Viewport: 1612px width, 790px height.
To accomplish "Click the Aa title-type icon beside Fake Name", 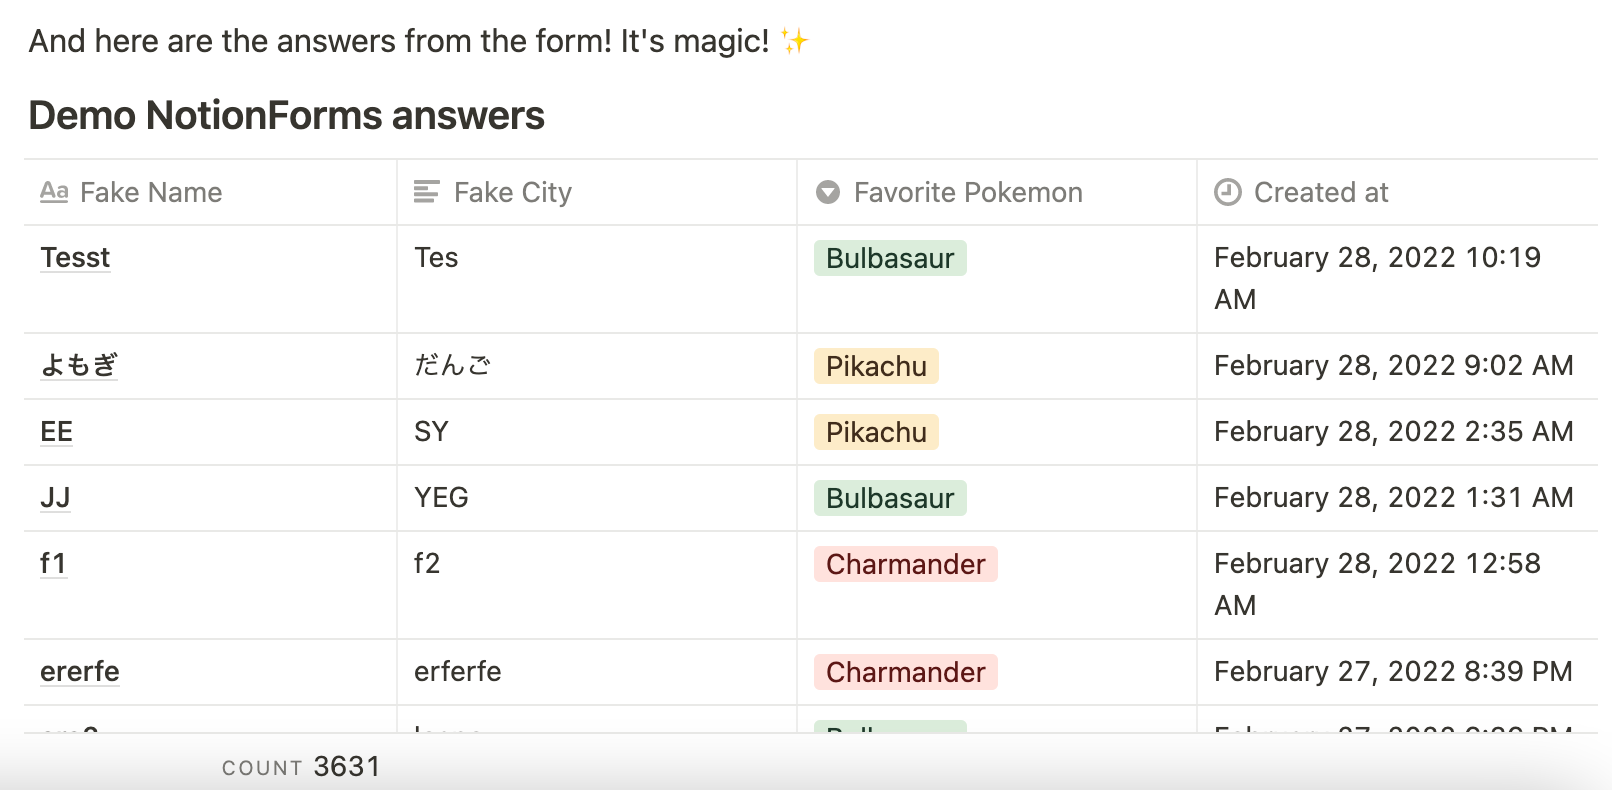I will point(54,192).
